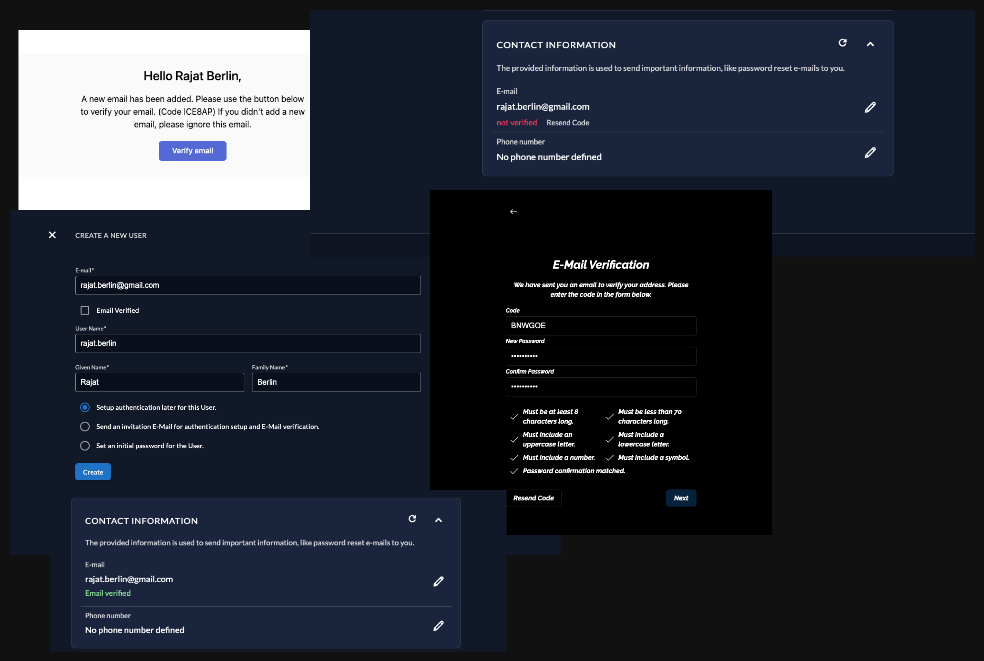The height and width of the screenshot is (661, 984).
Task: Click the green Email verified status text
Action: (x=108, y=593)
